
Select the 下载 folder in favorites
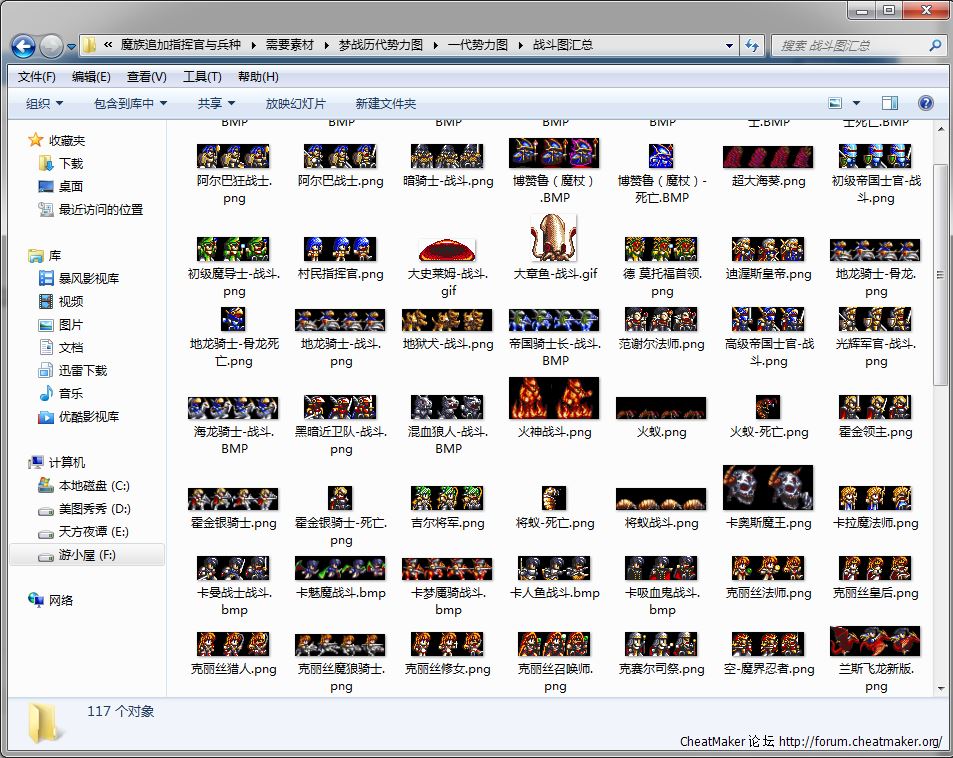point(70,163)
